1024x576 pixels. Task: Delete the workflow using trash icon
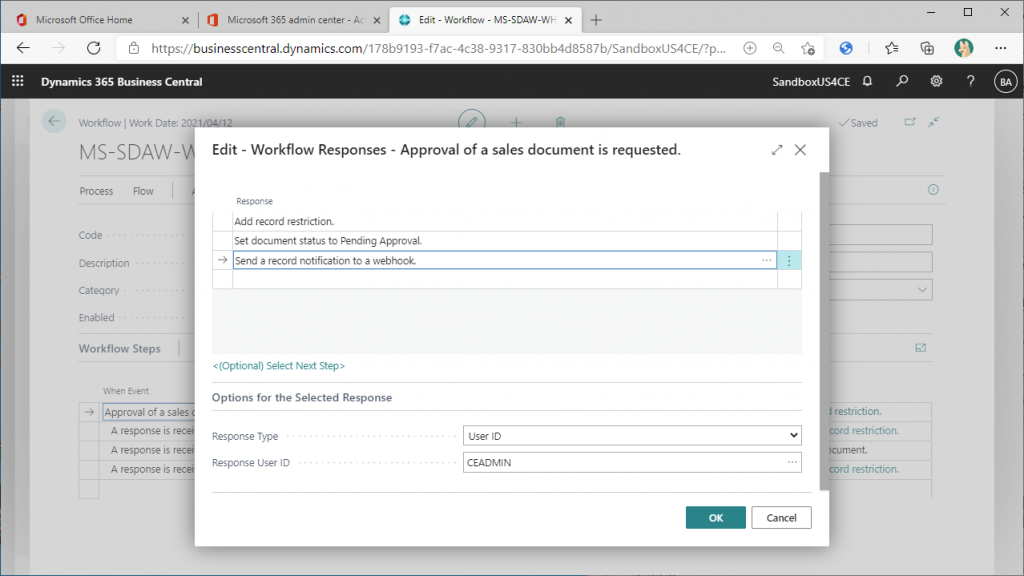[560, 122]
